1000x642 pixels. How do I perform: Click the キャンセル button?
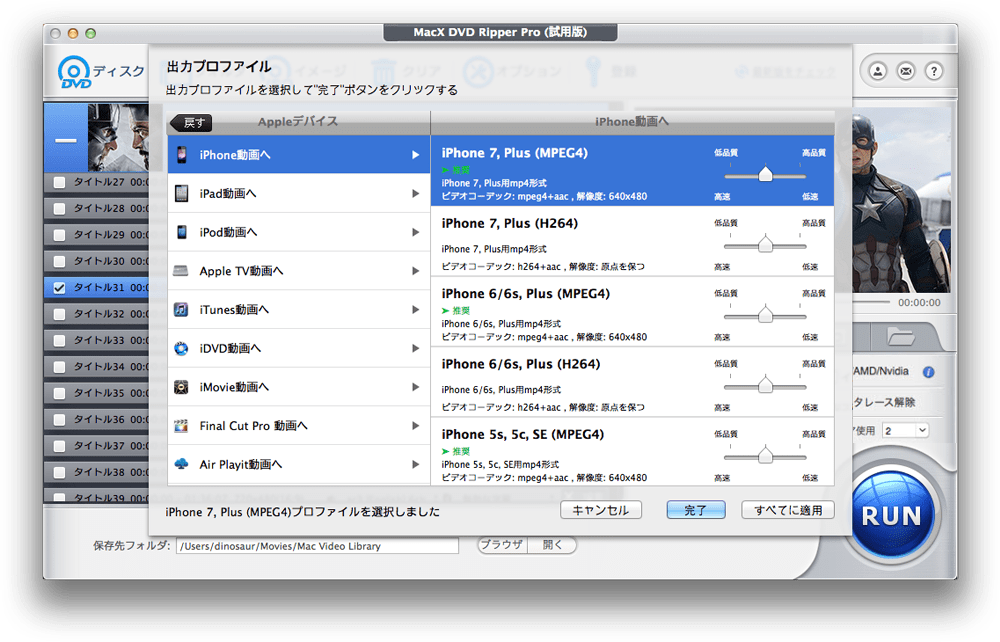(x=601, y=510)
